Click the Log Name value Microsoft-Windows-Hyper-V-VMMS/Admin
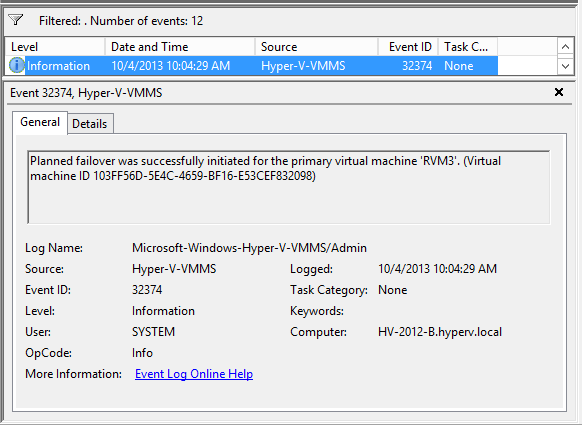582x426 pixels. click(x=249, y=248)
